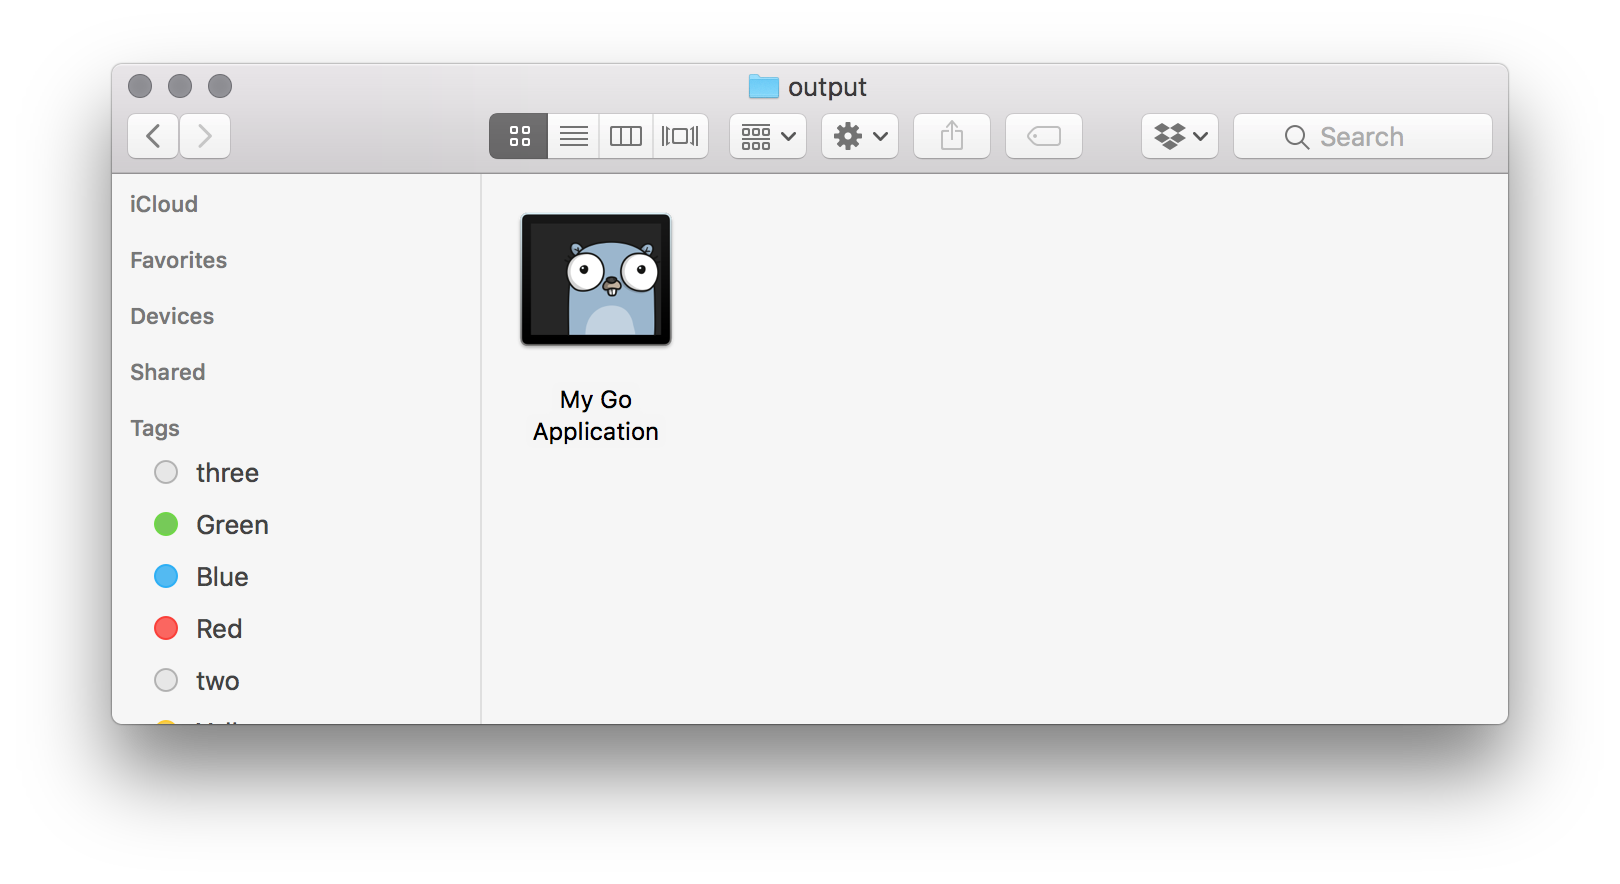
Task: Switch to cover flow view
Action: coord(680,136)
